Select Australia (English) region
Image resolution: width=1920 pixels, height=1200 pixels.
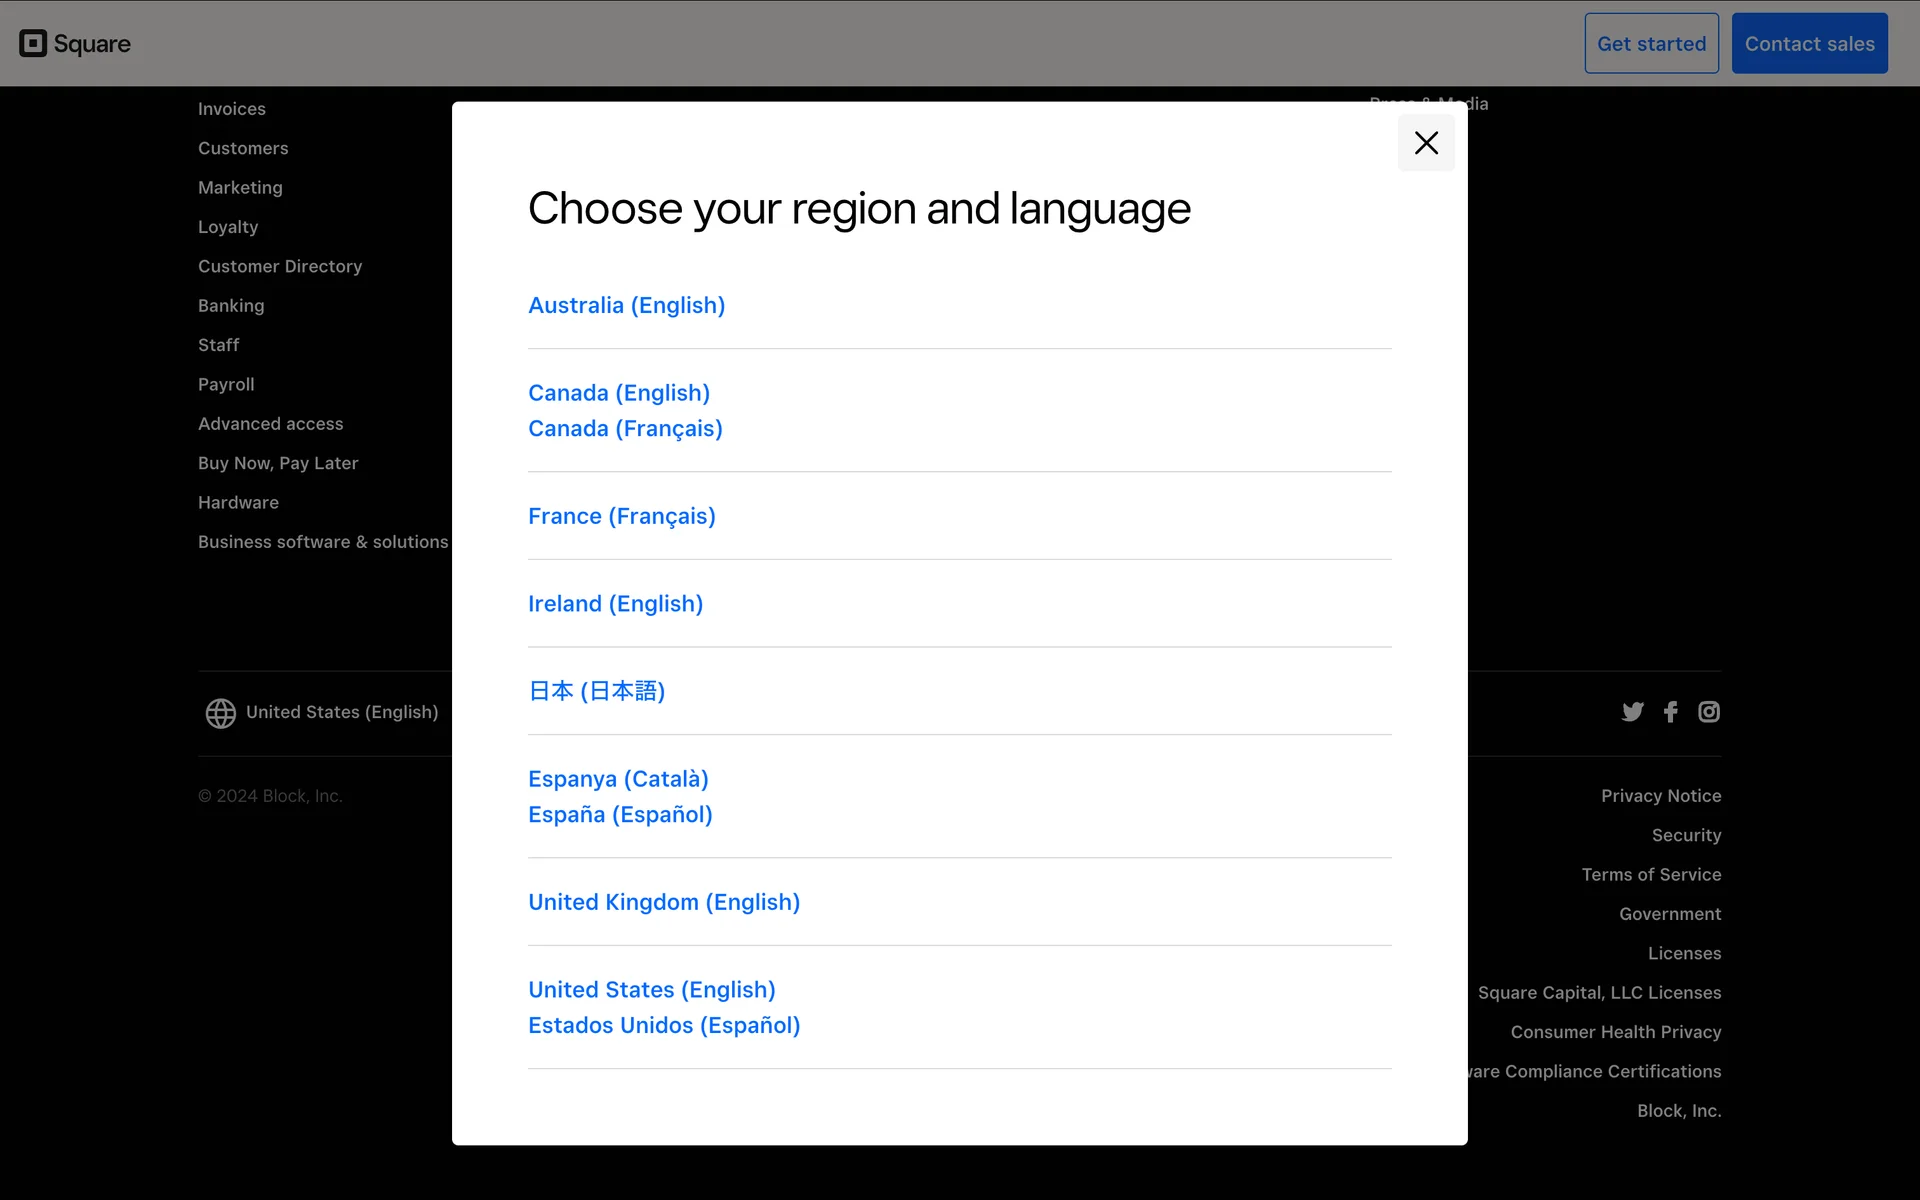coord(626,305)
